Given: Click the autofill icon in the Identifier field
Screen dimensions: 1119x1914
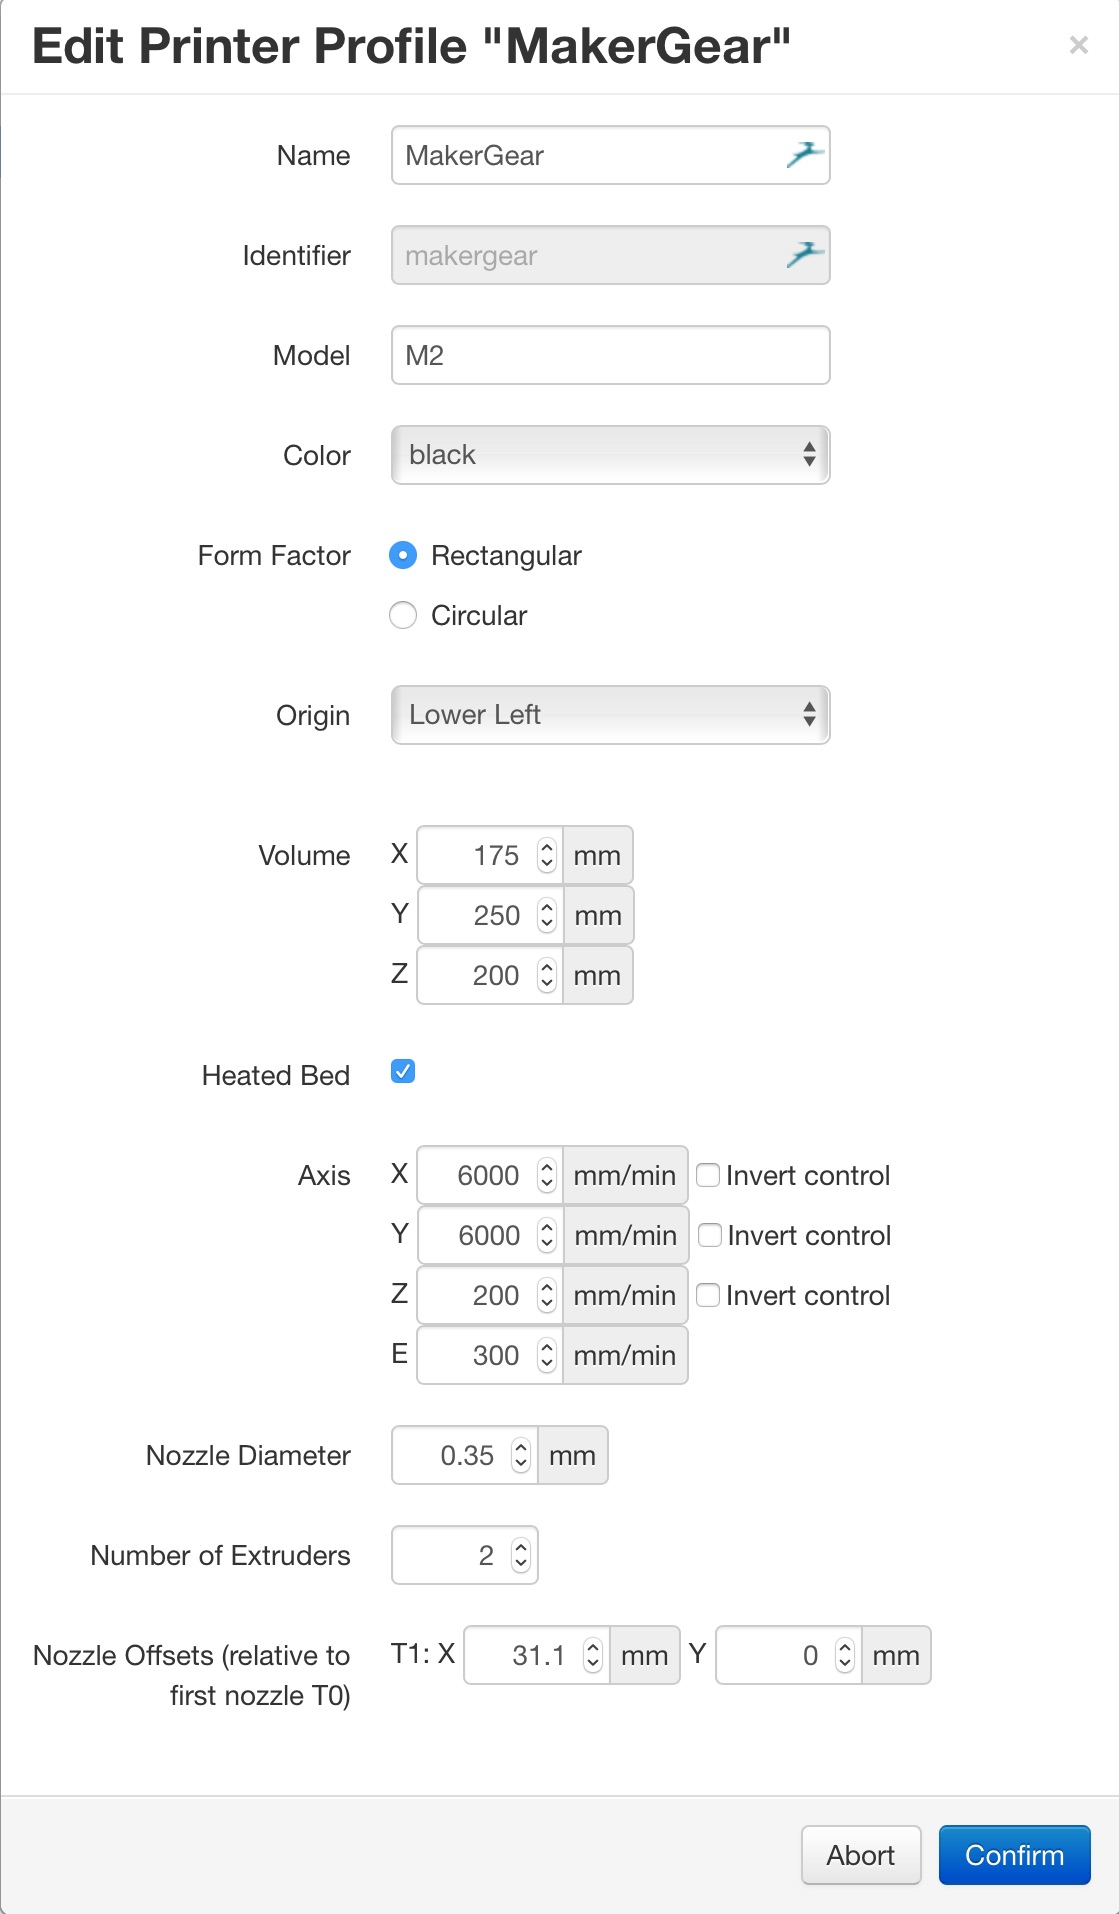Looking at the screenshot, I should coord(804,255).
